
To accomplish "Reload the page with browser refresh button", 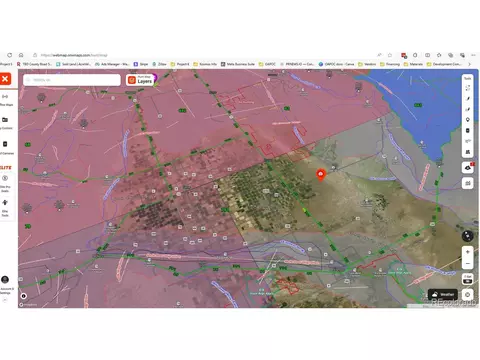I will (x=10, y=55).
